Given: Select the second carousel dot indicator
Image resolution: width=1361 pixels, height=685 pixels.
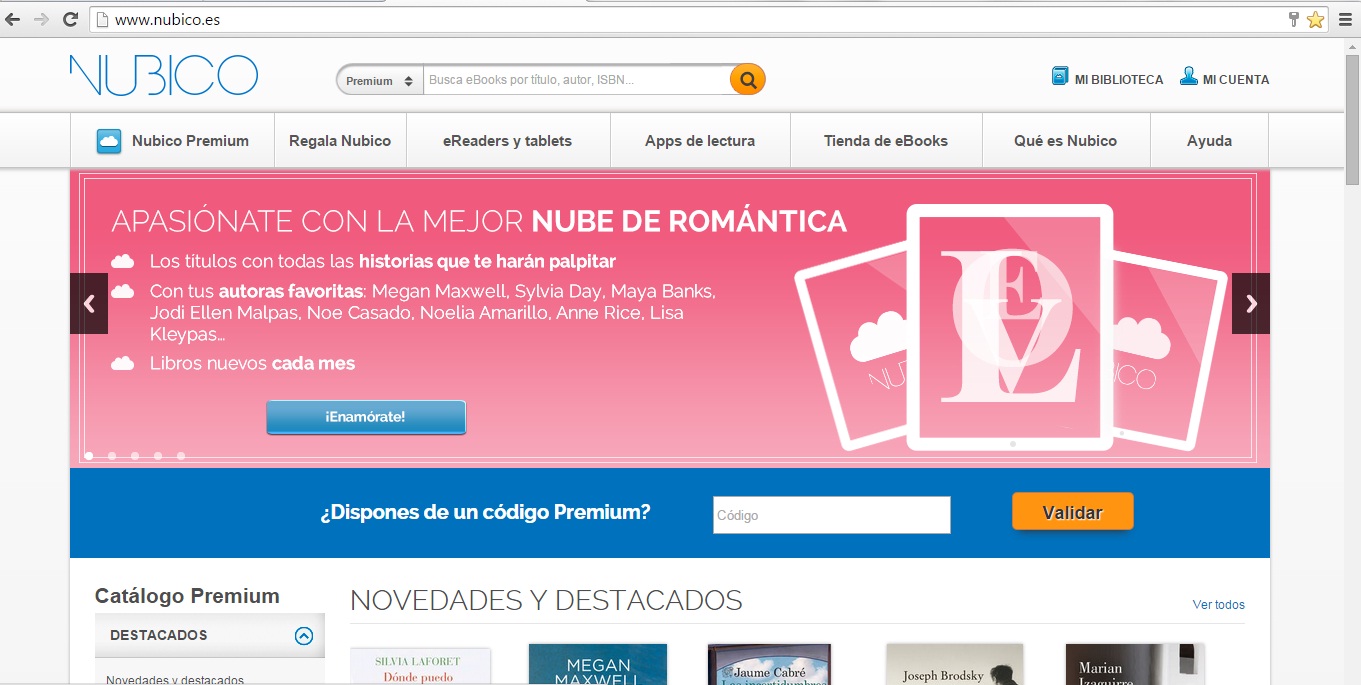Looking at the screenshot, I should coord(112,456).
